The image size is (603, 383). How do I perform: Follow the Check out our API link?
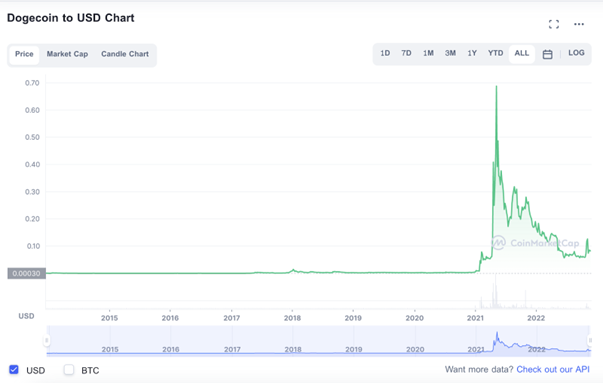(553, 370)
